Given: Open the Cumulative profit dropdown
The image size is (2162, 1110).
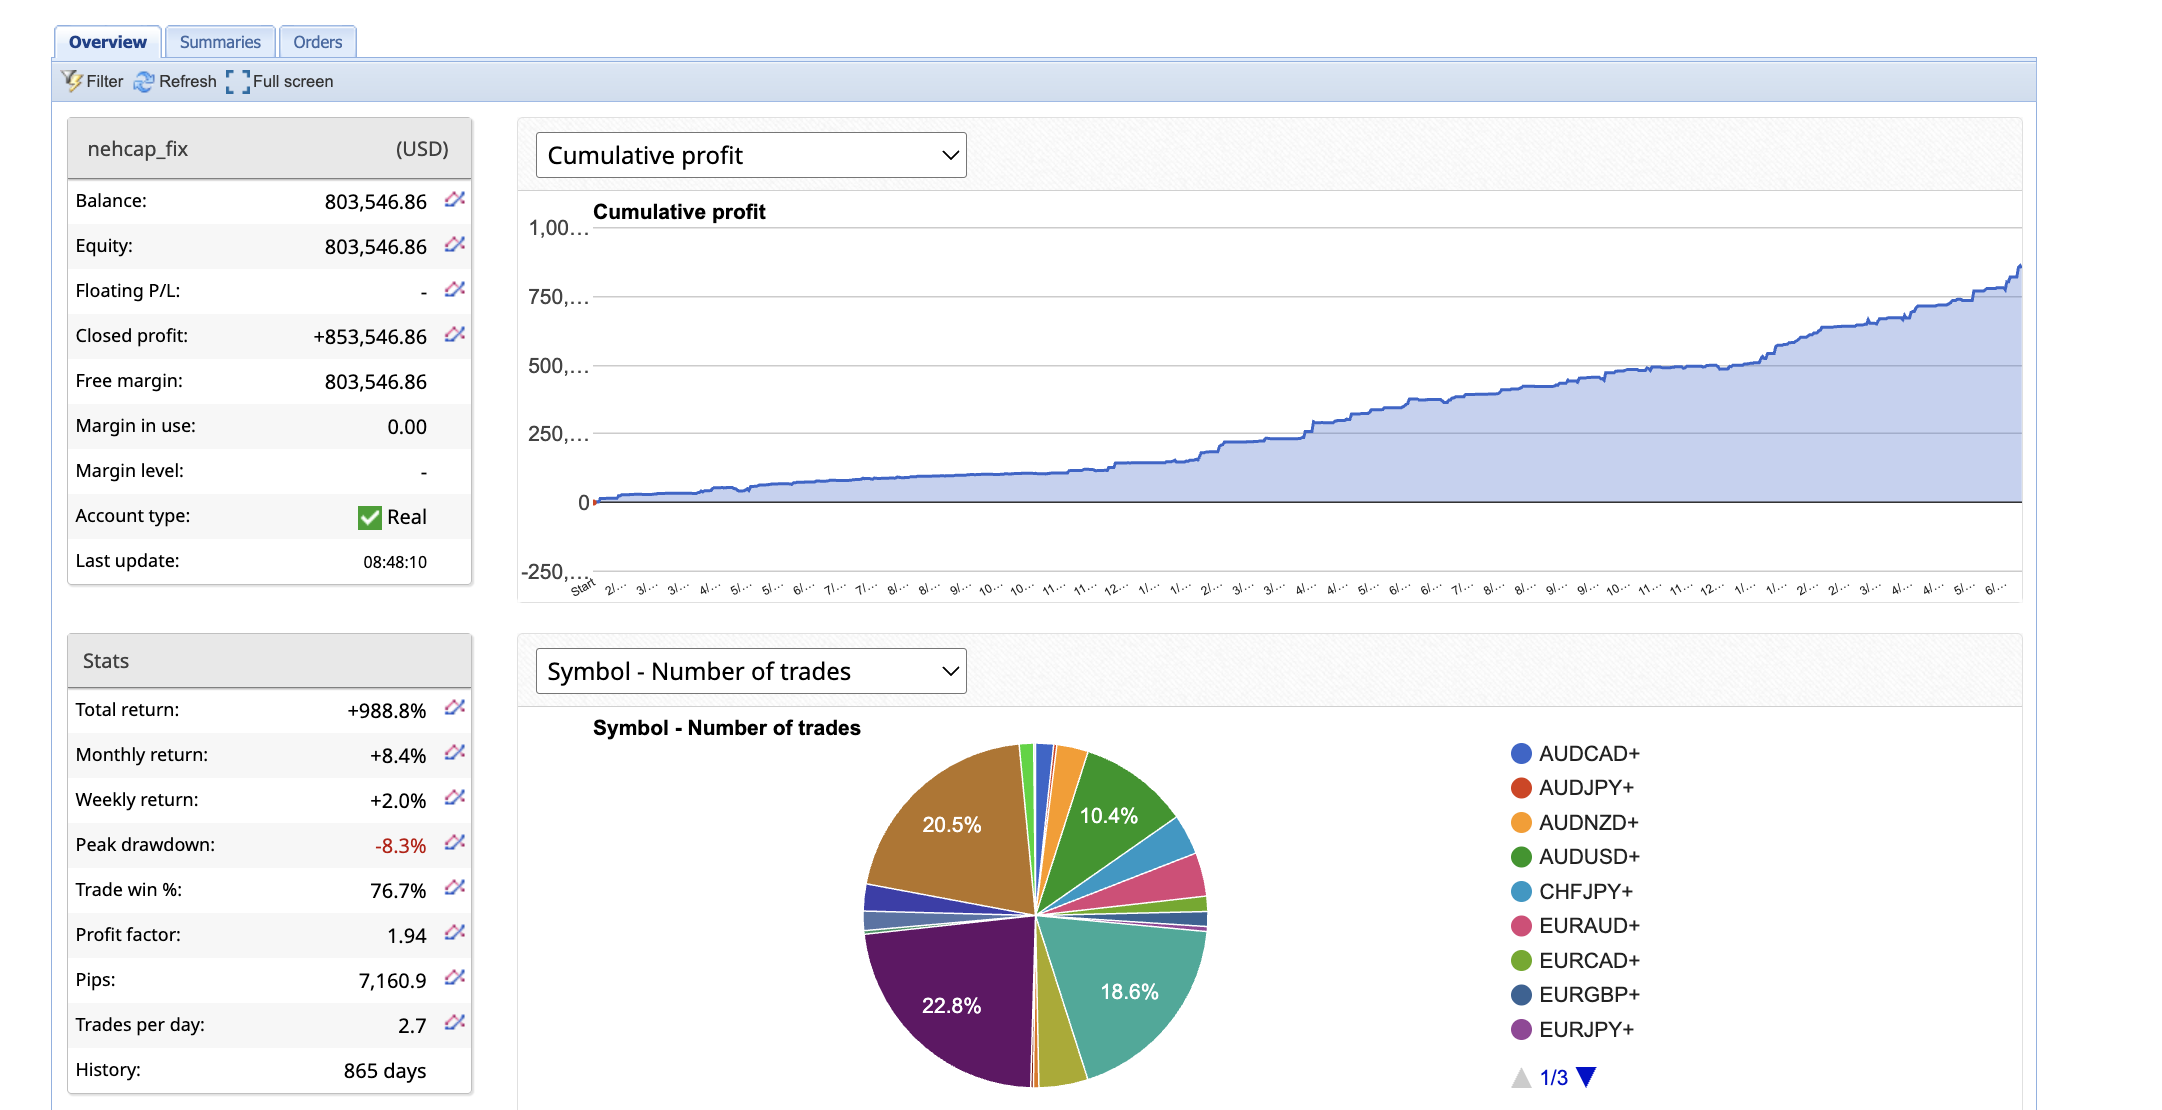Looking at the screenshot, I should tap(751, 155).
